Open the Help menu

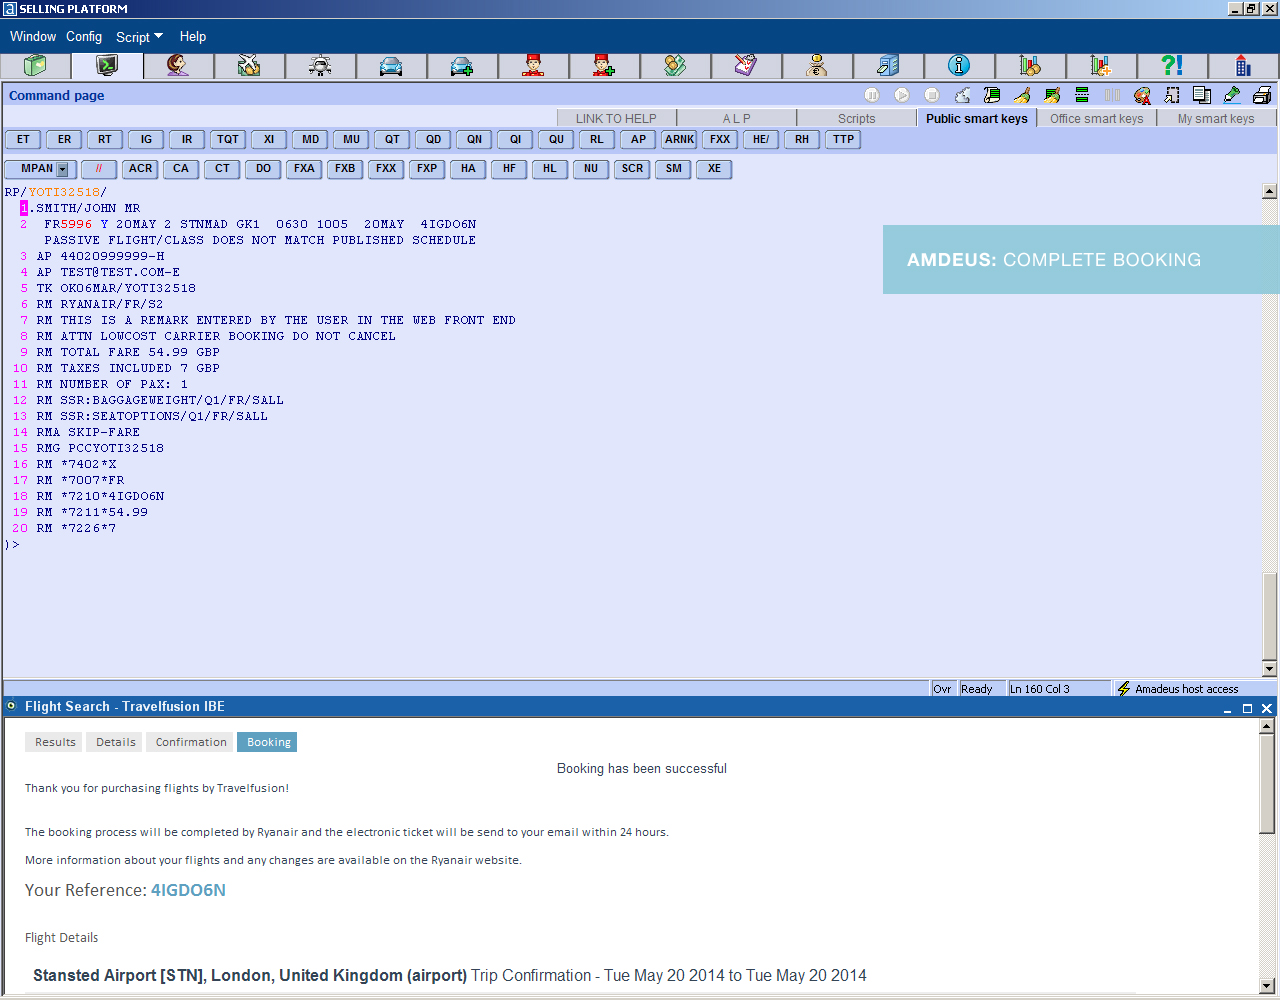point(193,36)
